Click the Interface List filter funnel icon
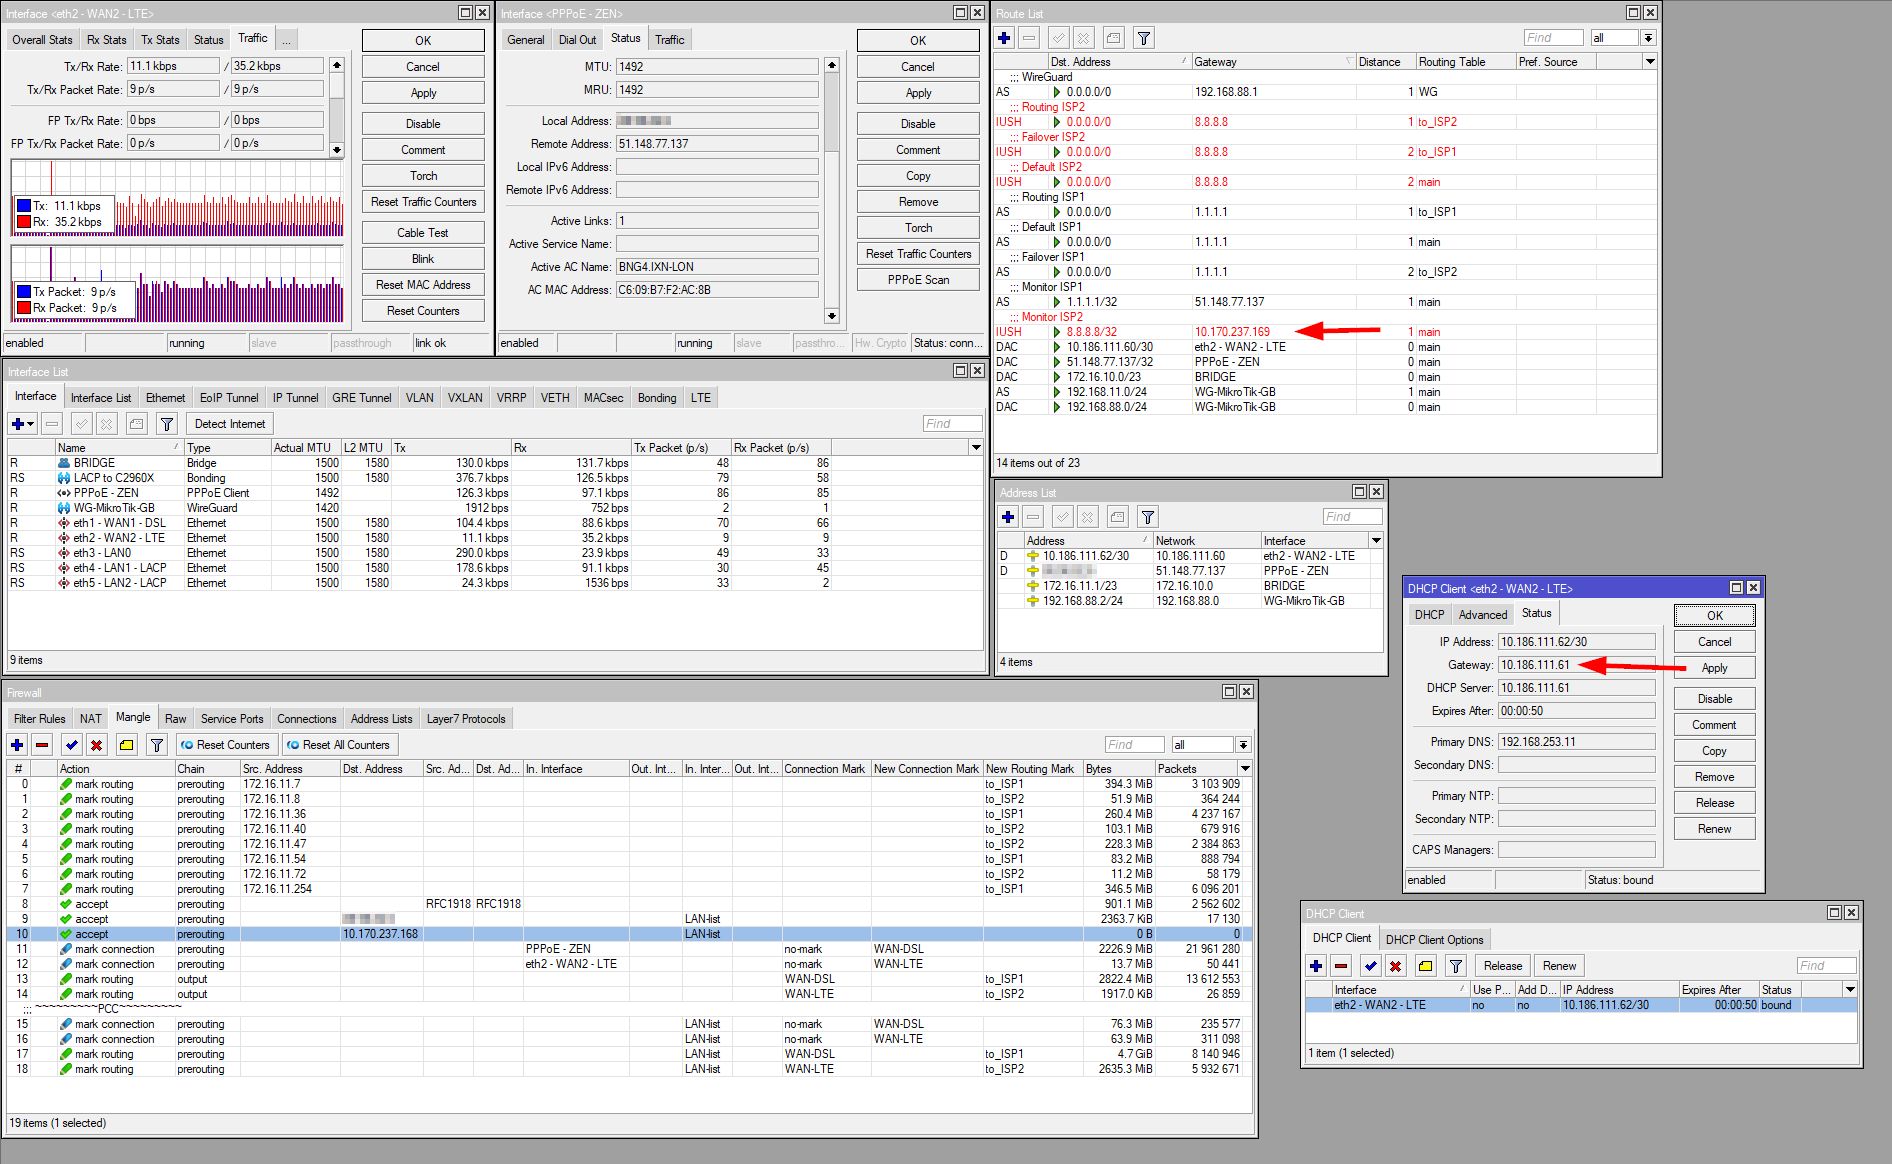 (167, 424)
